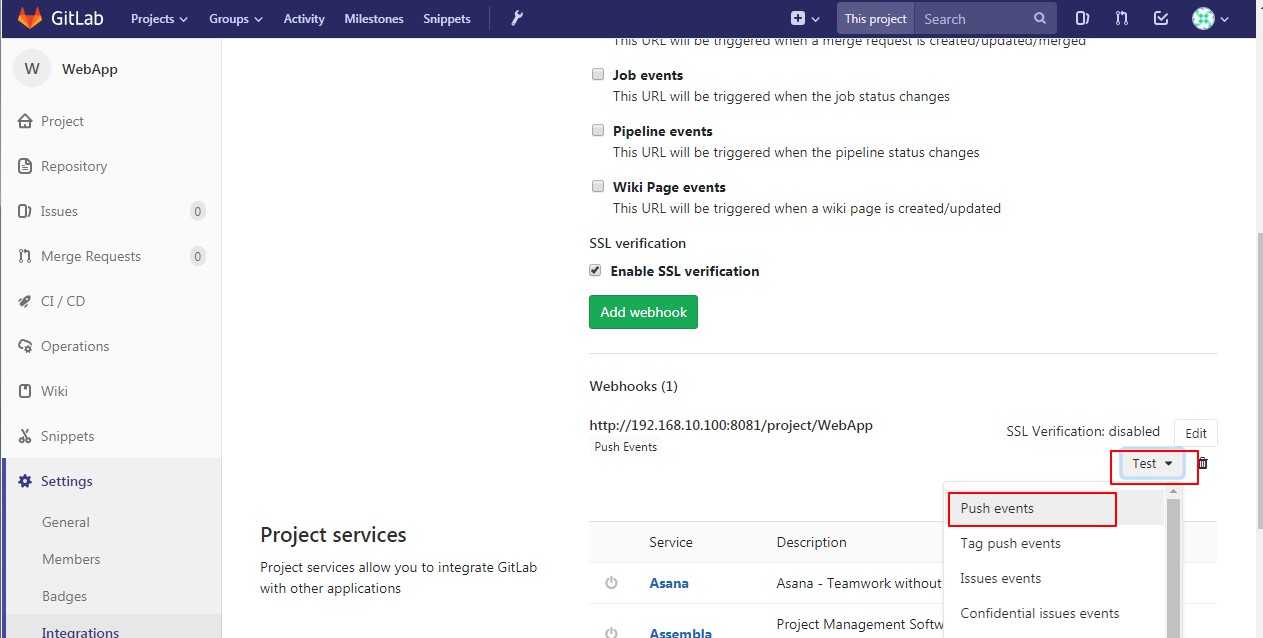Viewport: 1263px width, 638px height.
Task: Delete the webhook with trash icon
Action: 1203,463
